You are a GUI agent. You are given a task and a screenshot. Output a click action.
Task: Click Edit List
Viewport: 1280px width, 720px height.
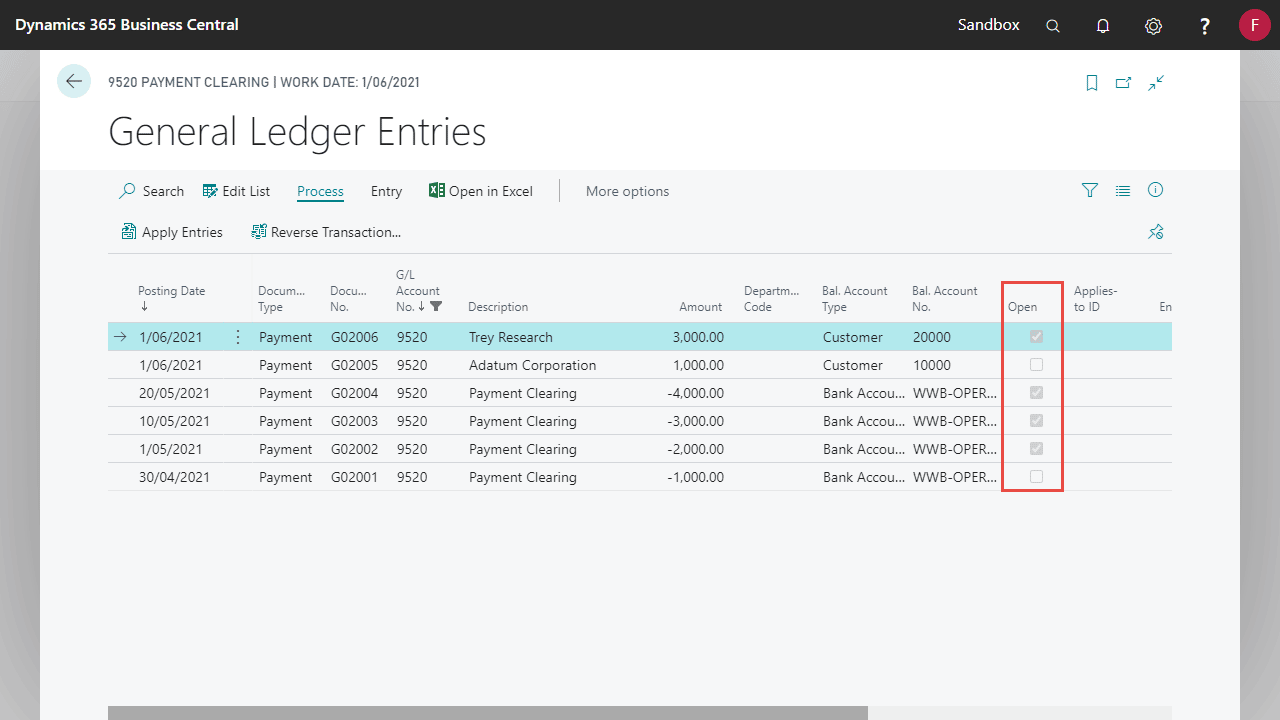(x=236, y=191)
